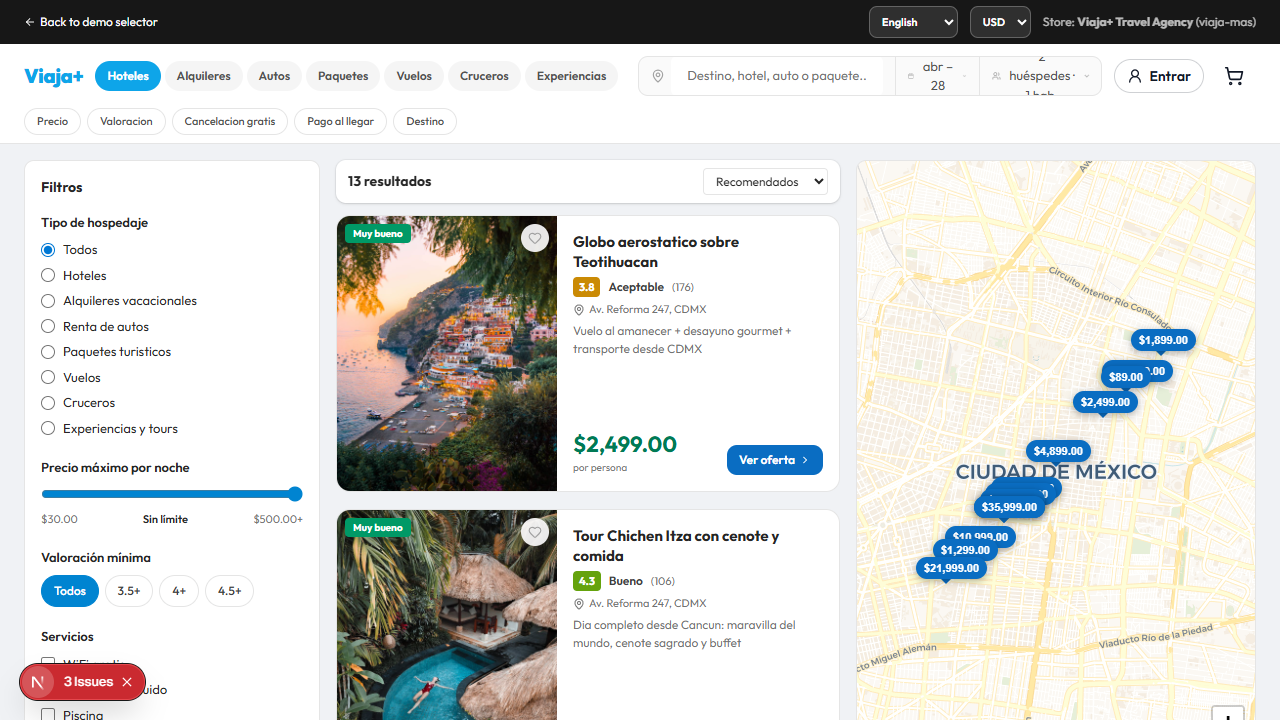Click the $1,899.00 map price marker
The image size is (1280, 720).
coord(1163,340)
